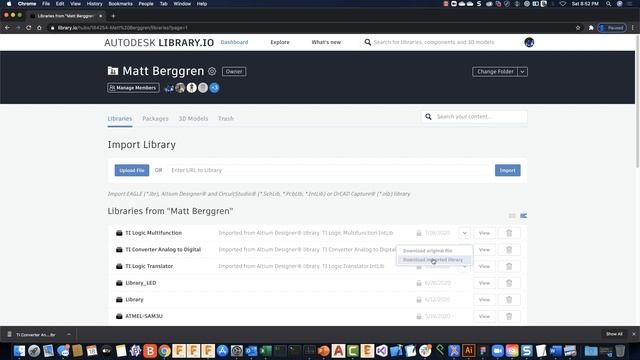
Task: Click the Upload File button
Action: point(132,170)
